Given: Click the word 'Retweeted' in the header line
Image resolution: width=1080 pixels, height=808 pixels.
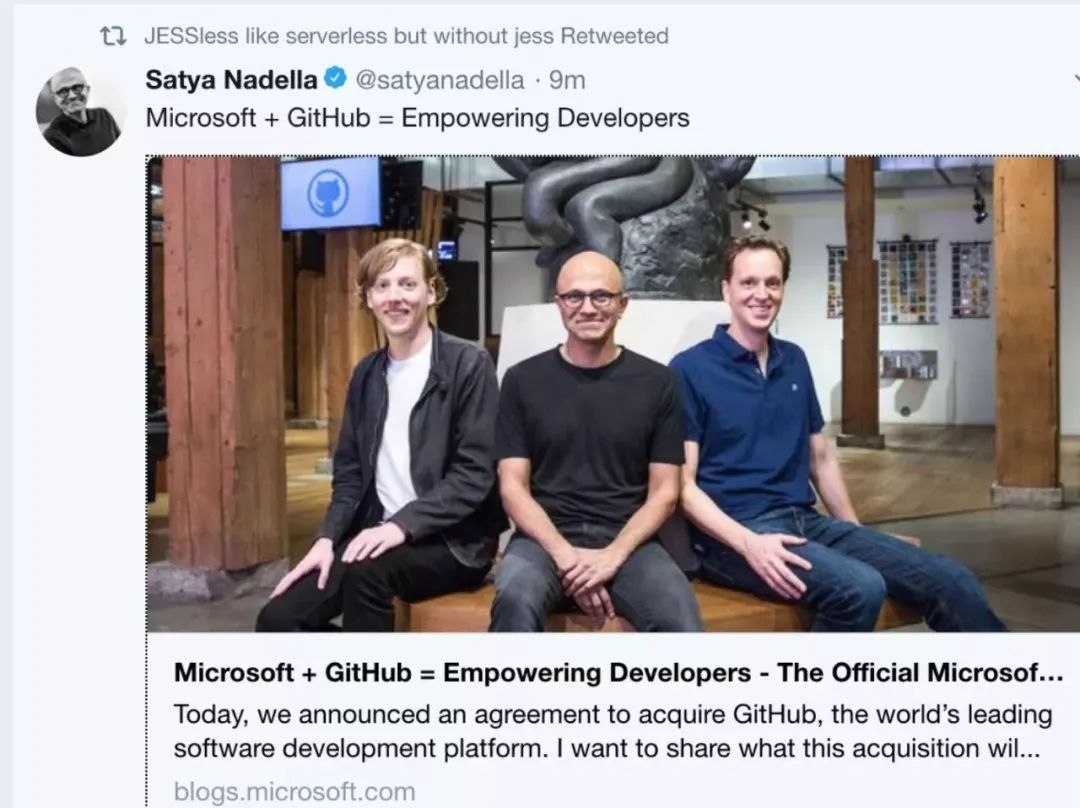Looking at the screenshot, I should pyautogui.click(x=614, y=36).
